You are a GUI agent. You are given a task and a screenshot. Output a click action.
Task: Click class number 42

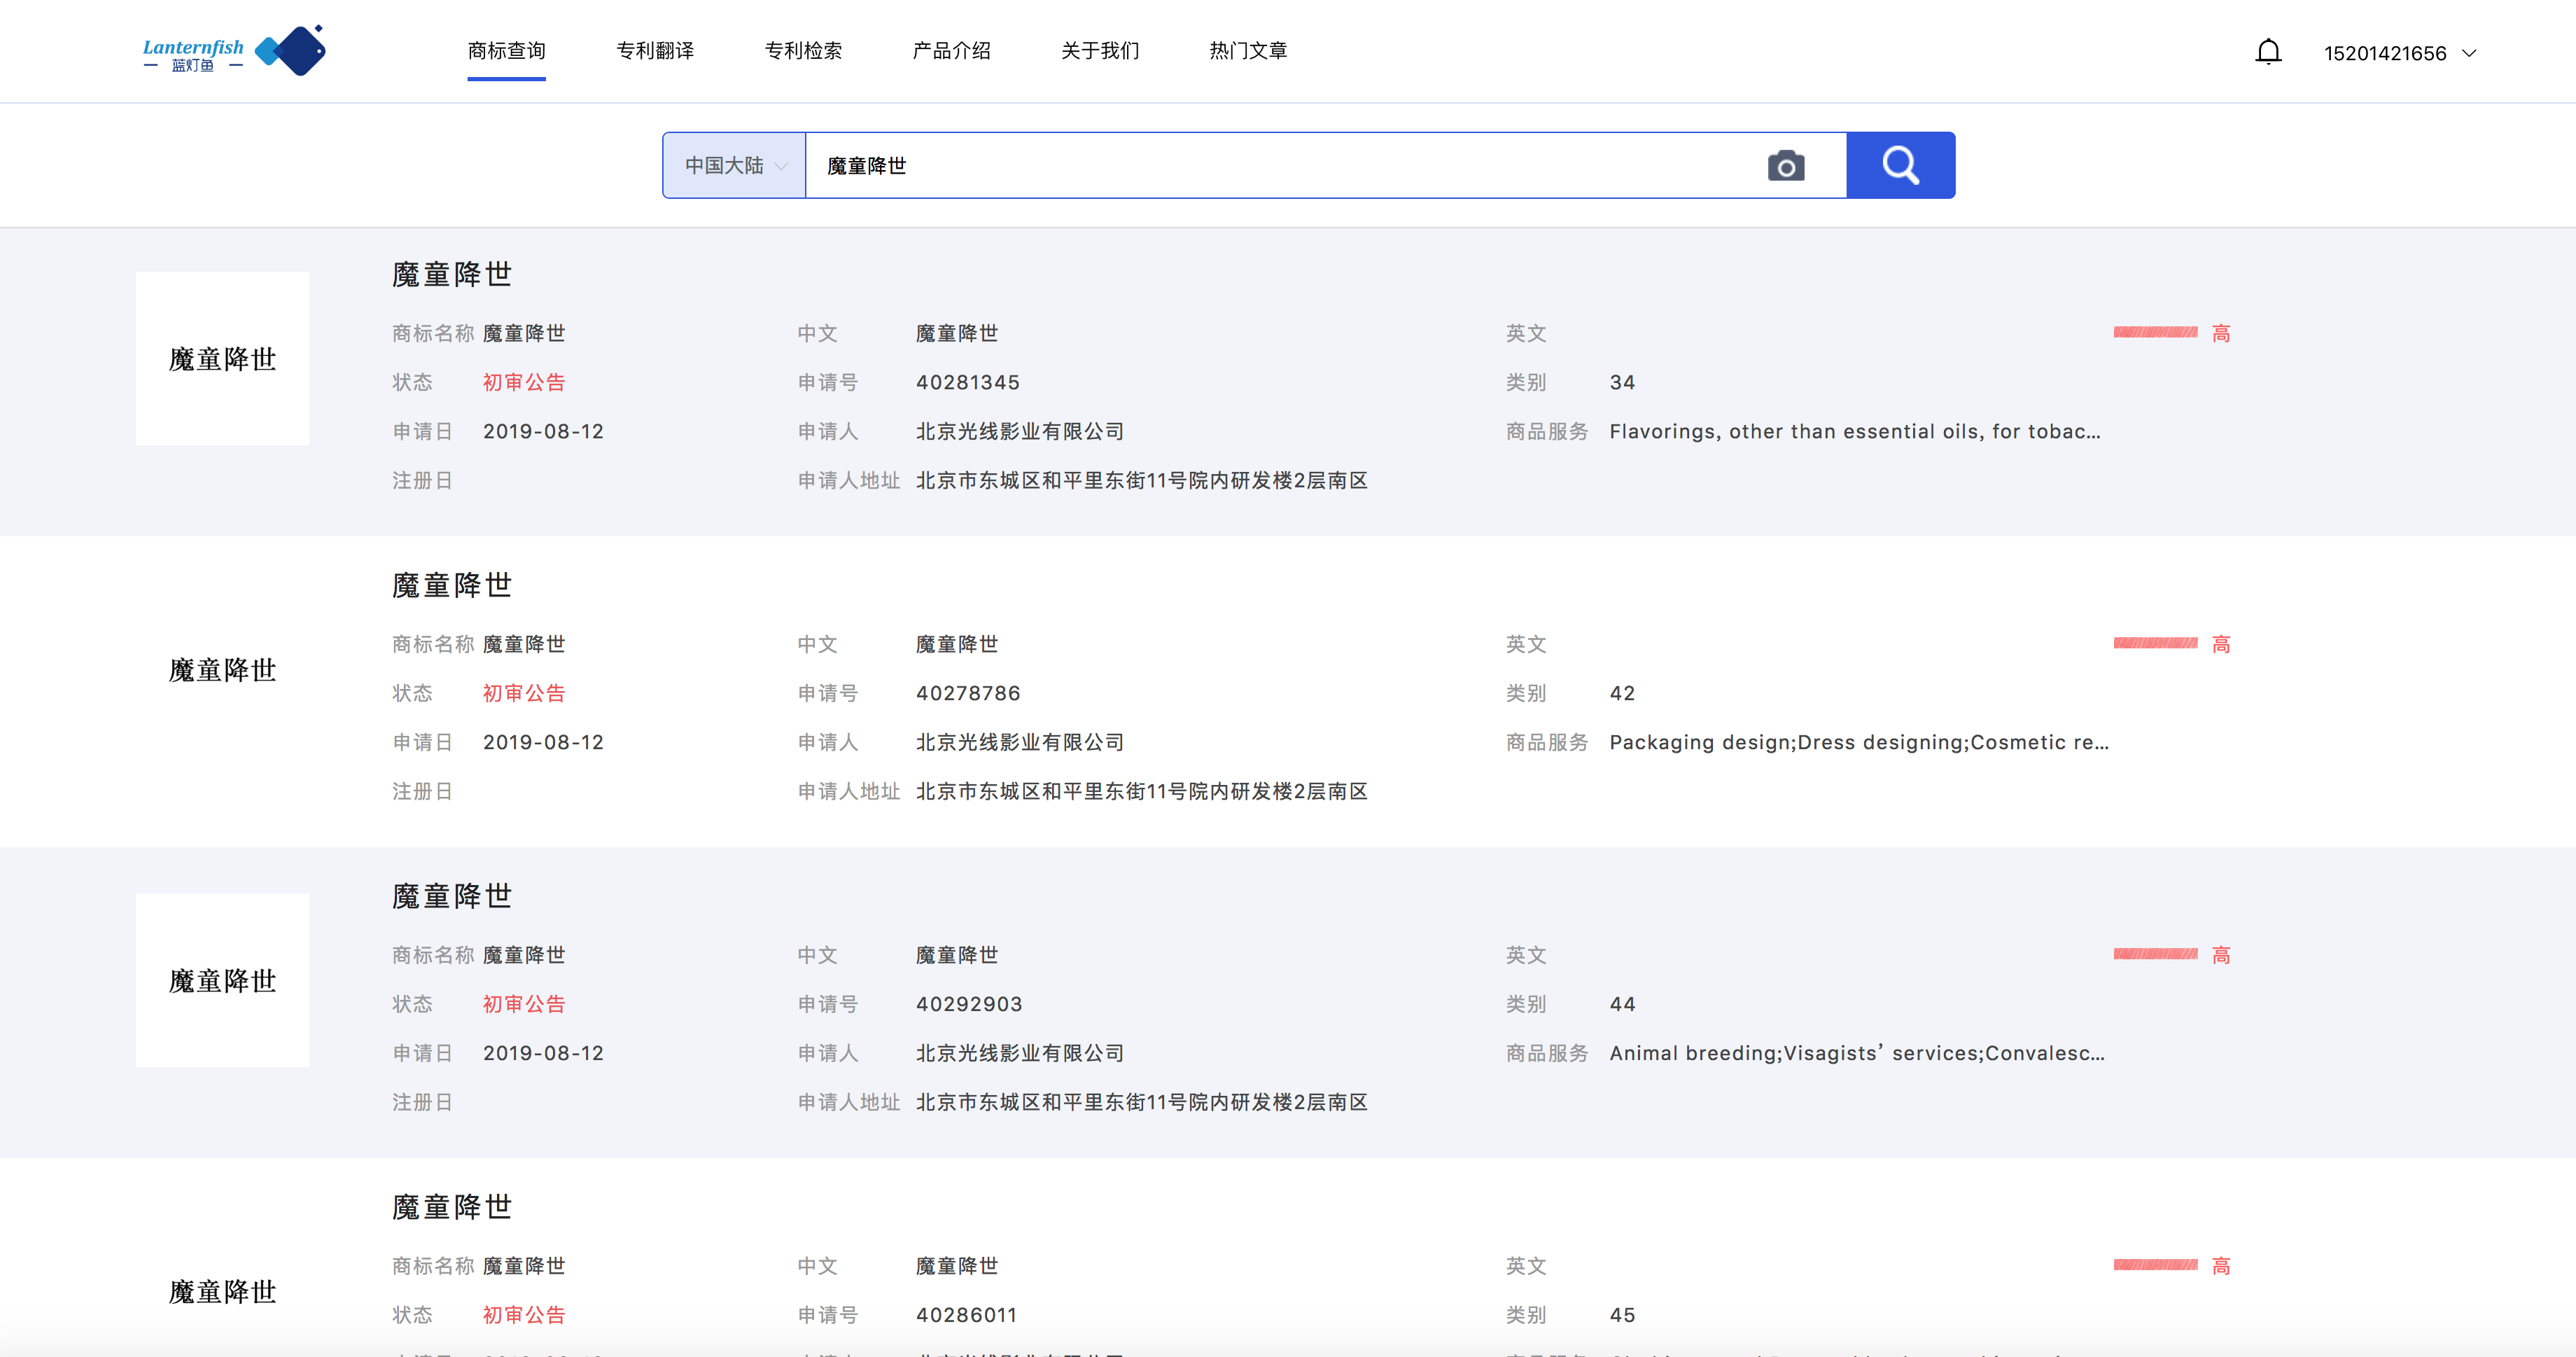pos(1622,693)
